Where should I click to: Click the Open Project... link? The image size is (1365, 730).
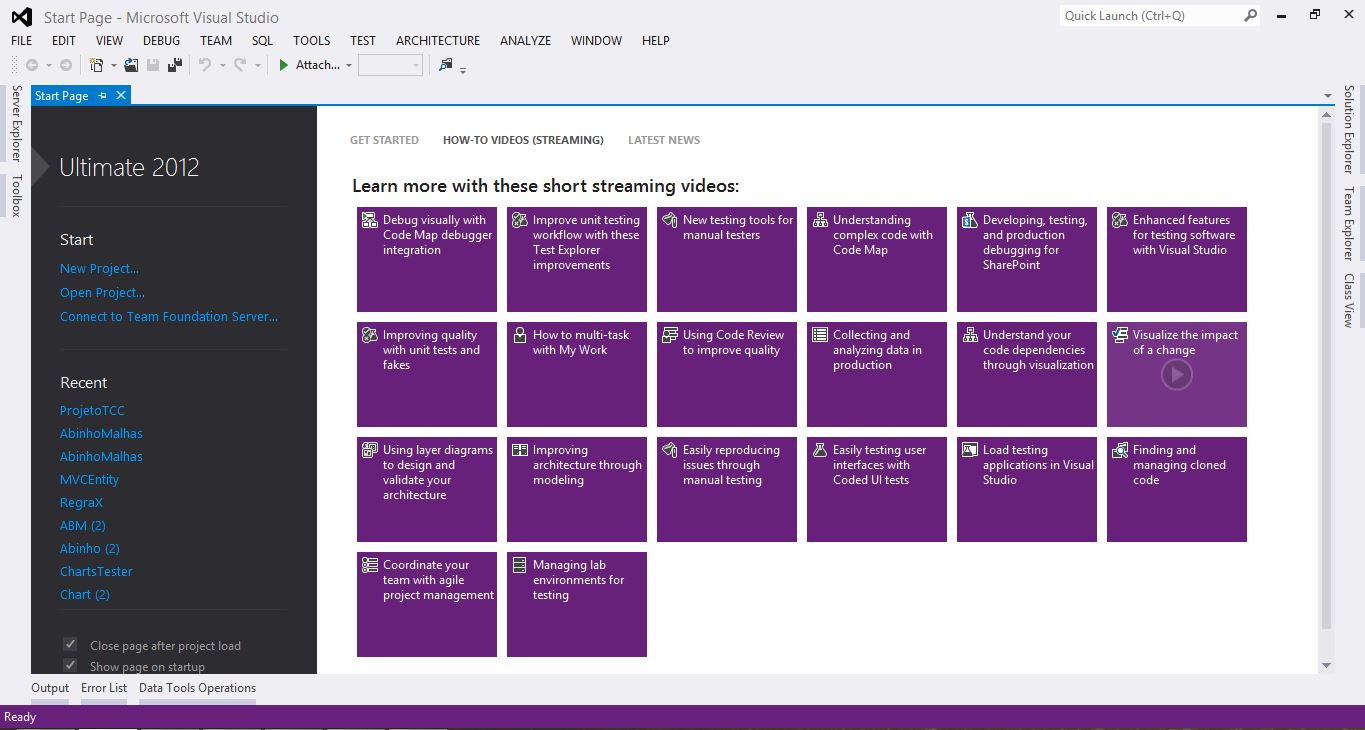[102, 292]
